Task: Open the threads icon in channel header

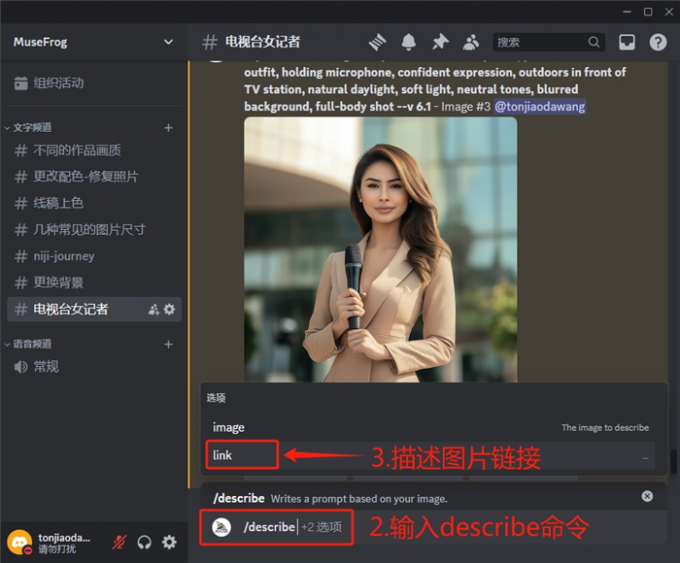Action: (377, 42)
